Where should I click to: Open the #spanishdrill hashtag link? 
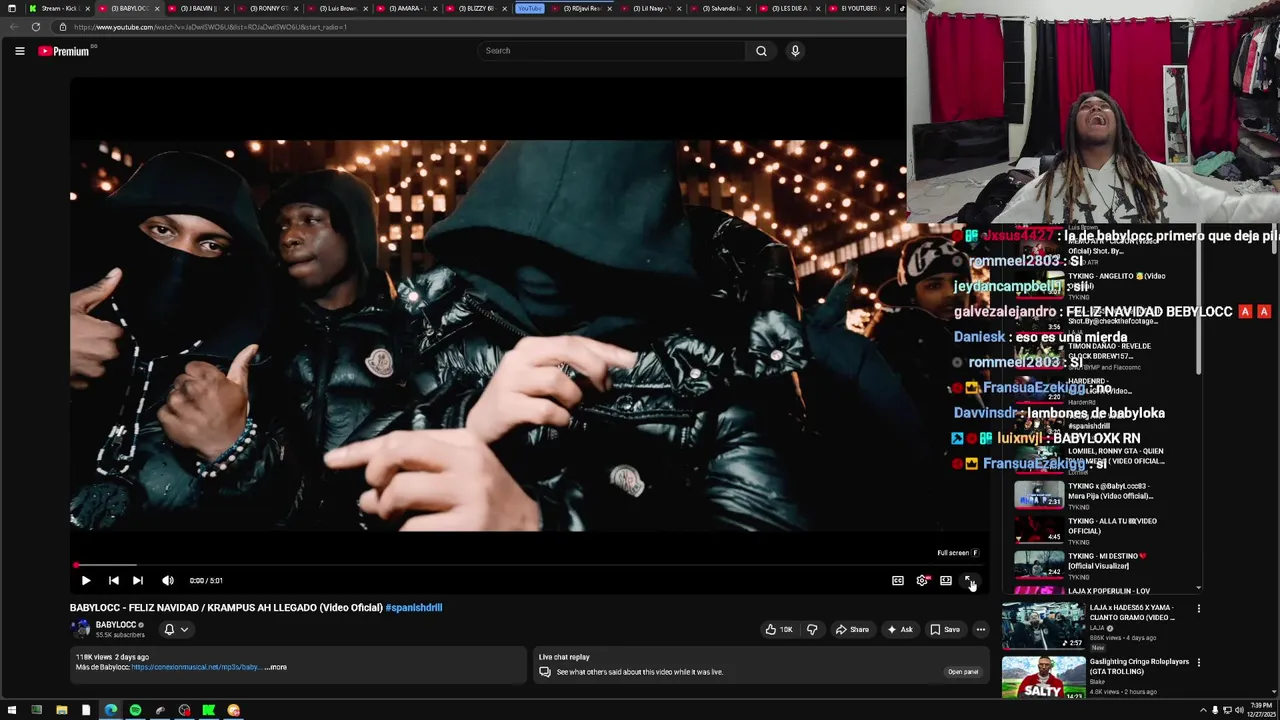pos(414,607)
